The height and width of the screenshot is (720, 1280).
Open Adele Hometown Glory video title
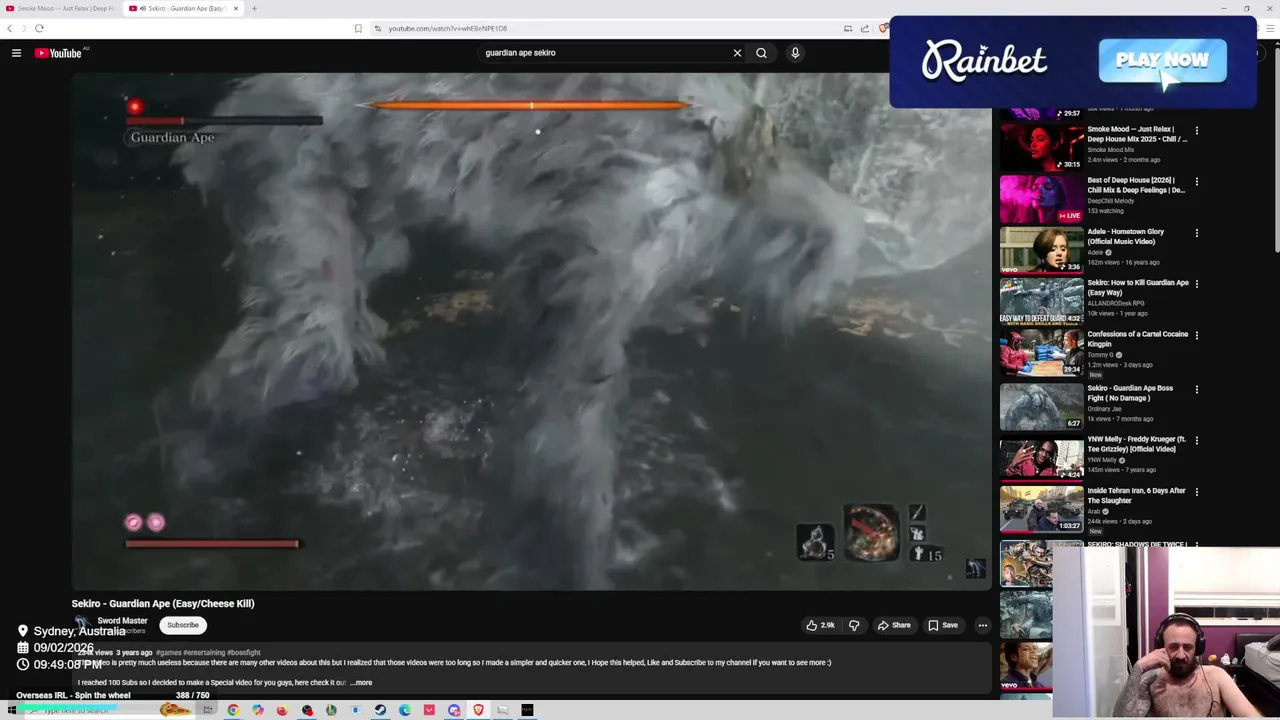(1126, 236)
